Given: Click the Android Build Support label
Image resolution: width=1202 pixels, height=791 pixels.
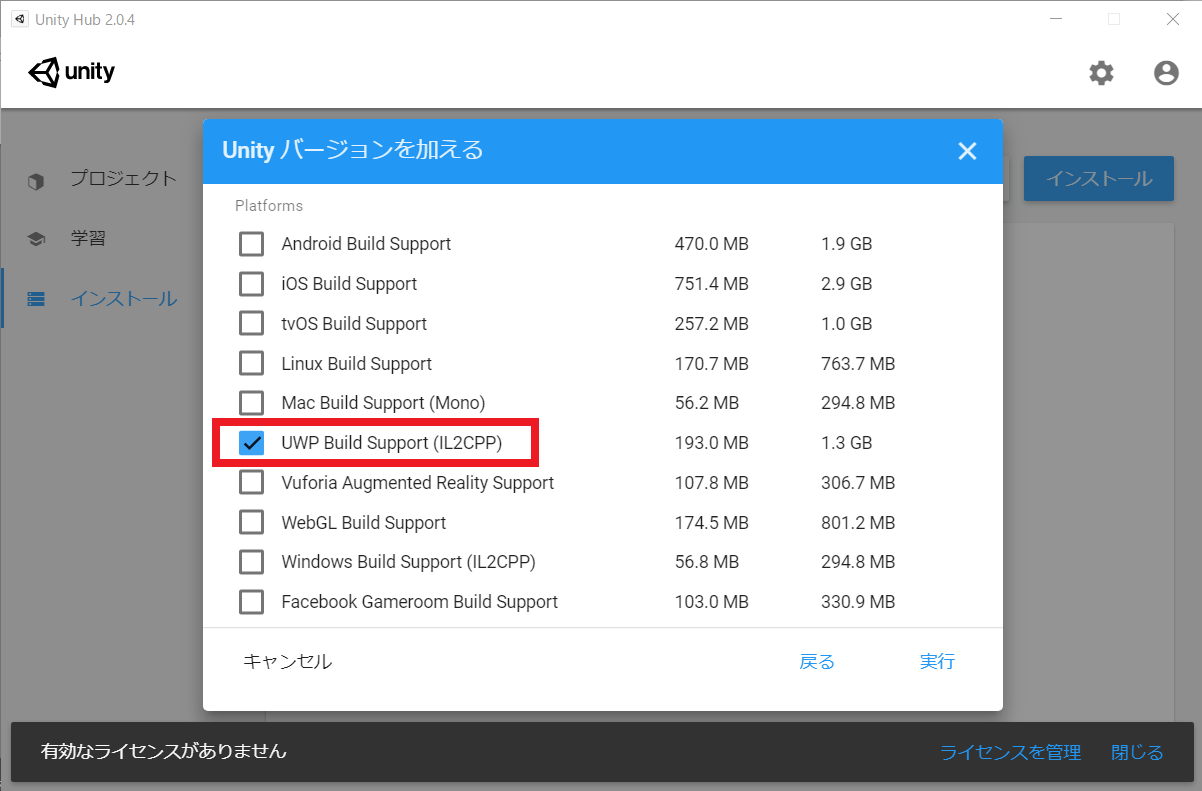Looking at the screenshot, I should (366, 244).
